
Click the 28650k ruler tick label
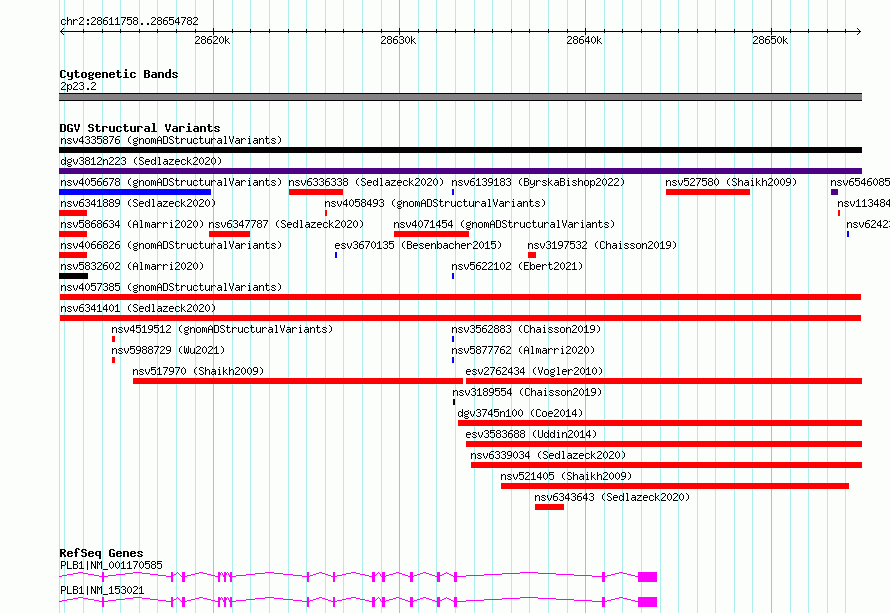coord(770,40)
